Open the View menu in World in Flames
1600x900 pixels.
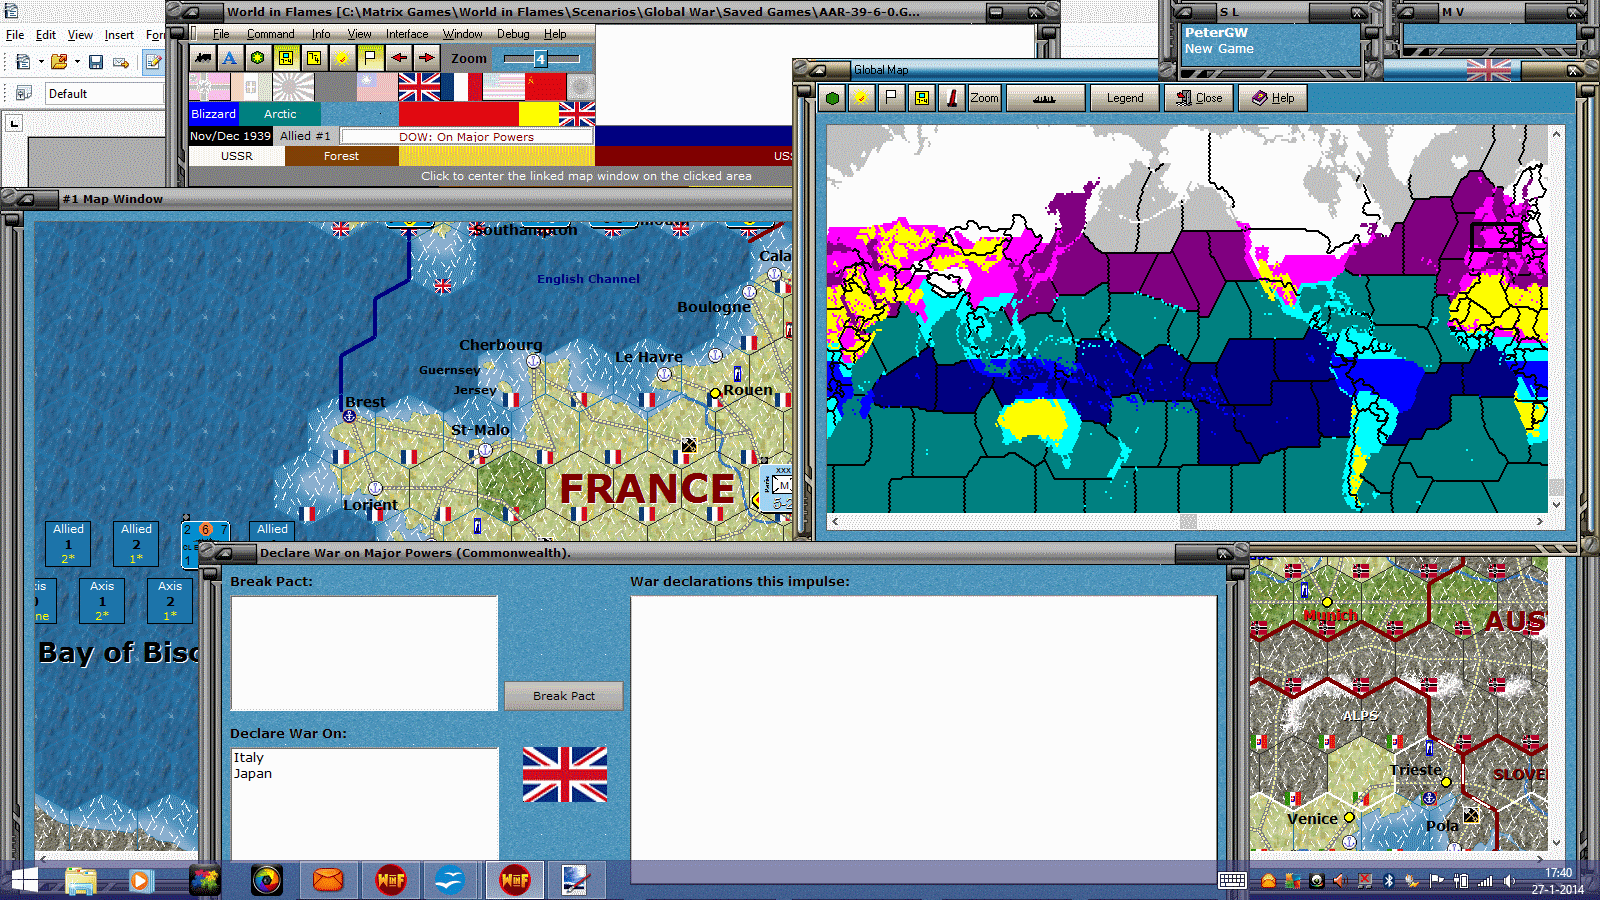(x=359, y=34)
